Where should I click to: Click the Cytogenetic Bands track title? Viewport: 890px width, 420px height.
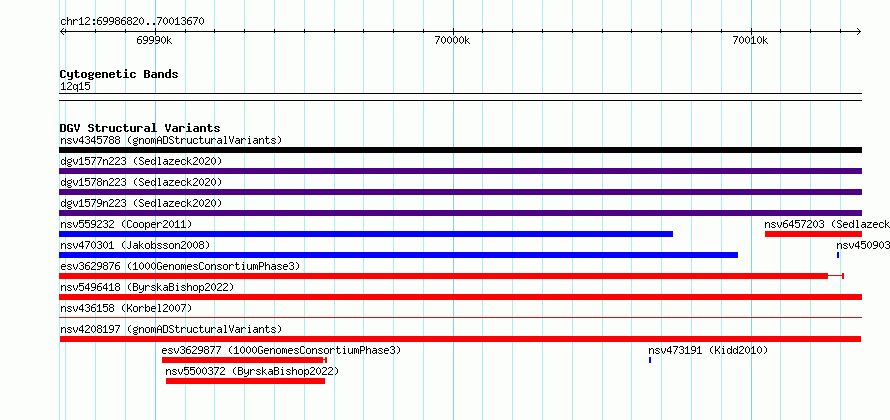click(x=119, y=74)
